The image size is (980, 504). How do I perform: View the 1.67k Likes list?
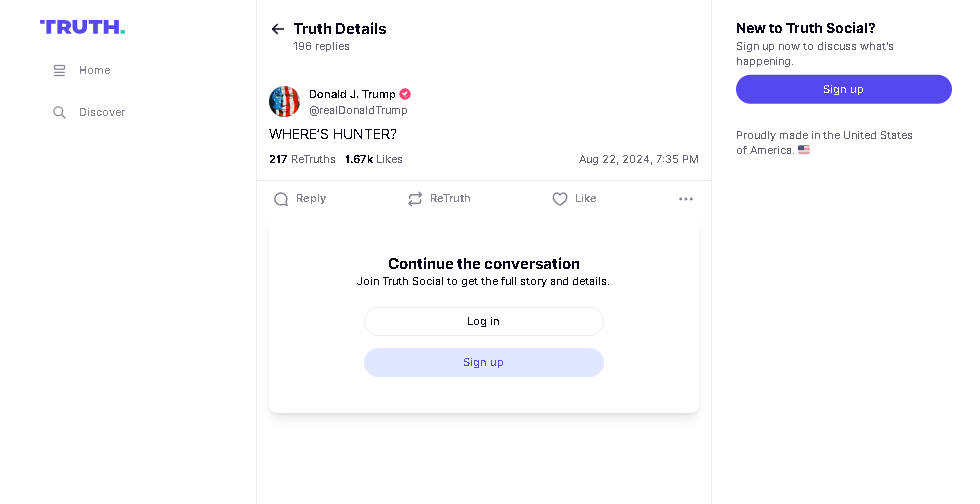click(374, 159)
